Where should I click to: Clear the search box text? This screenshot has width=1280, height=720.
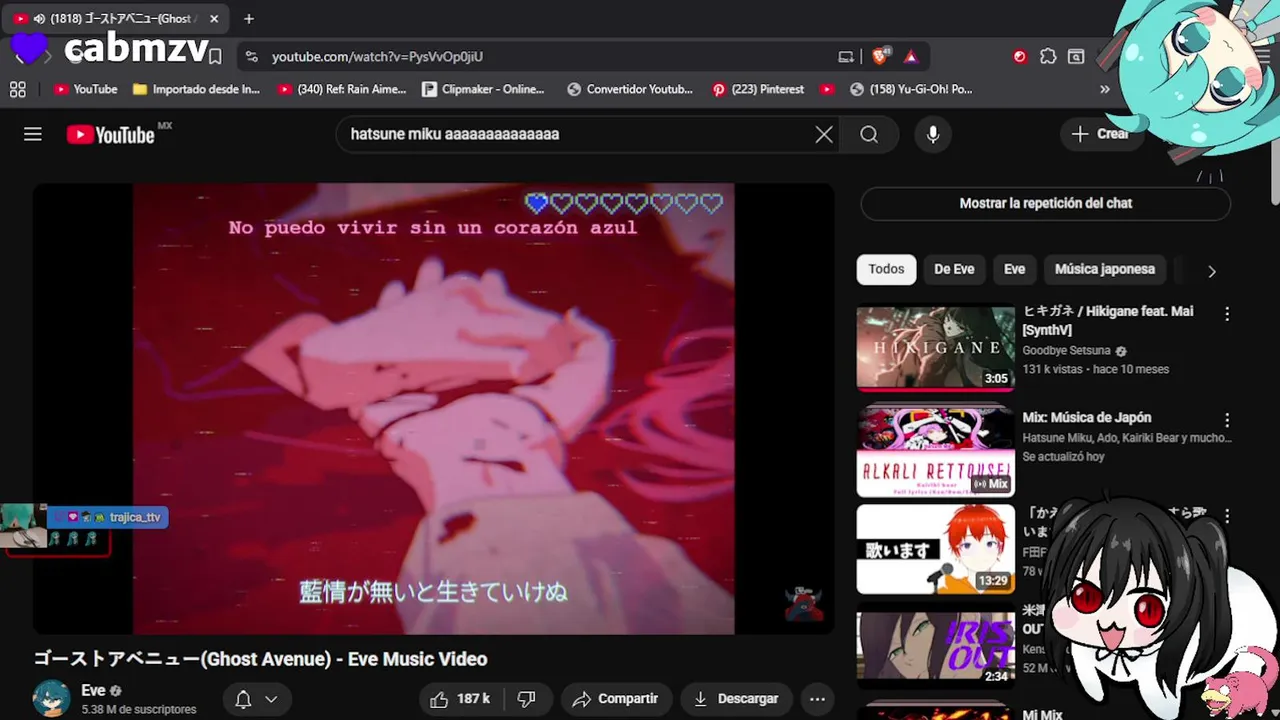(824, 134)
